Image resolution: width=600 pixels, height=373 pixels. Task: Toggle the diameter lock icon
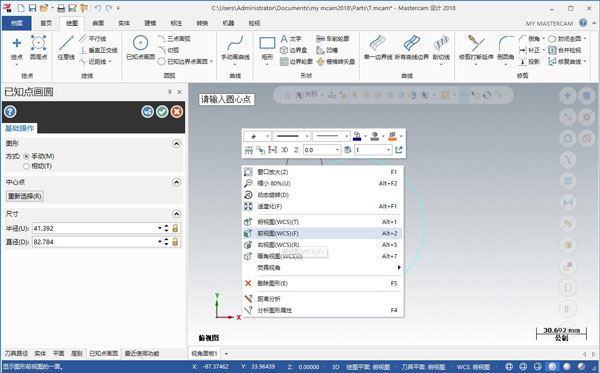pyautogui.click(x=175, y=242)
